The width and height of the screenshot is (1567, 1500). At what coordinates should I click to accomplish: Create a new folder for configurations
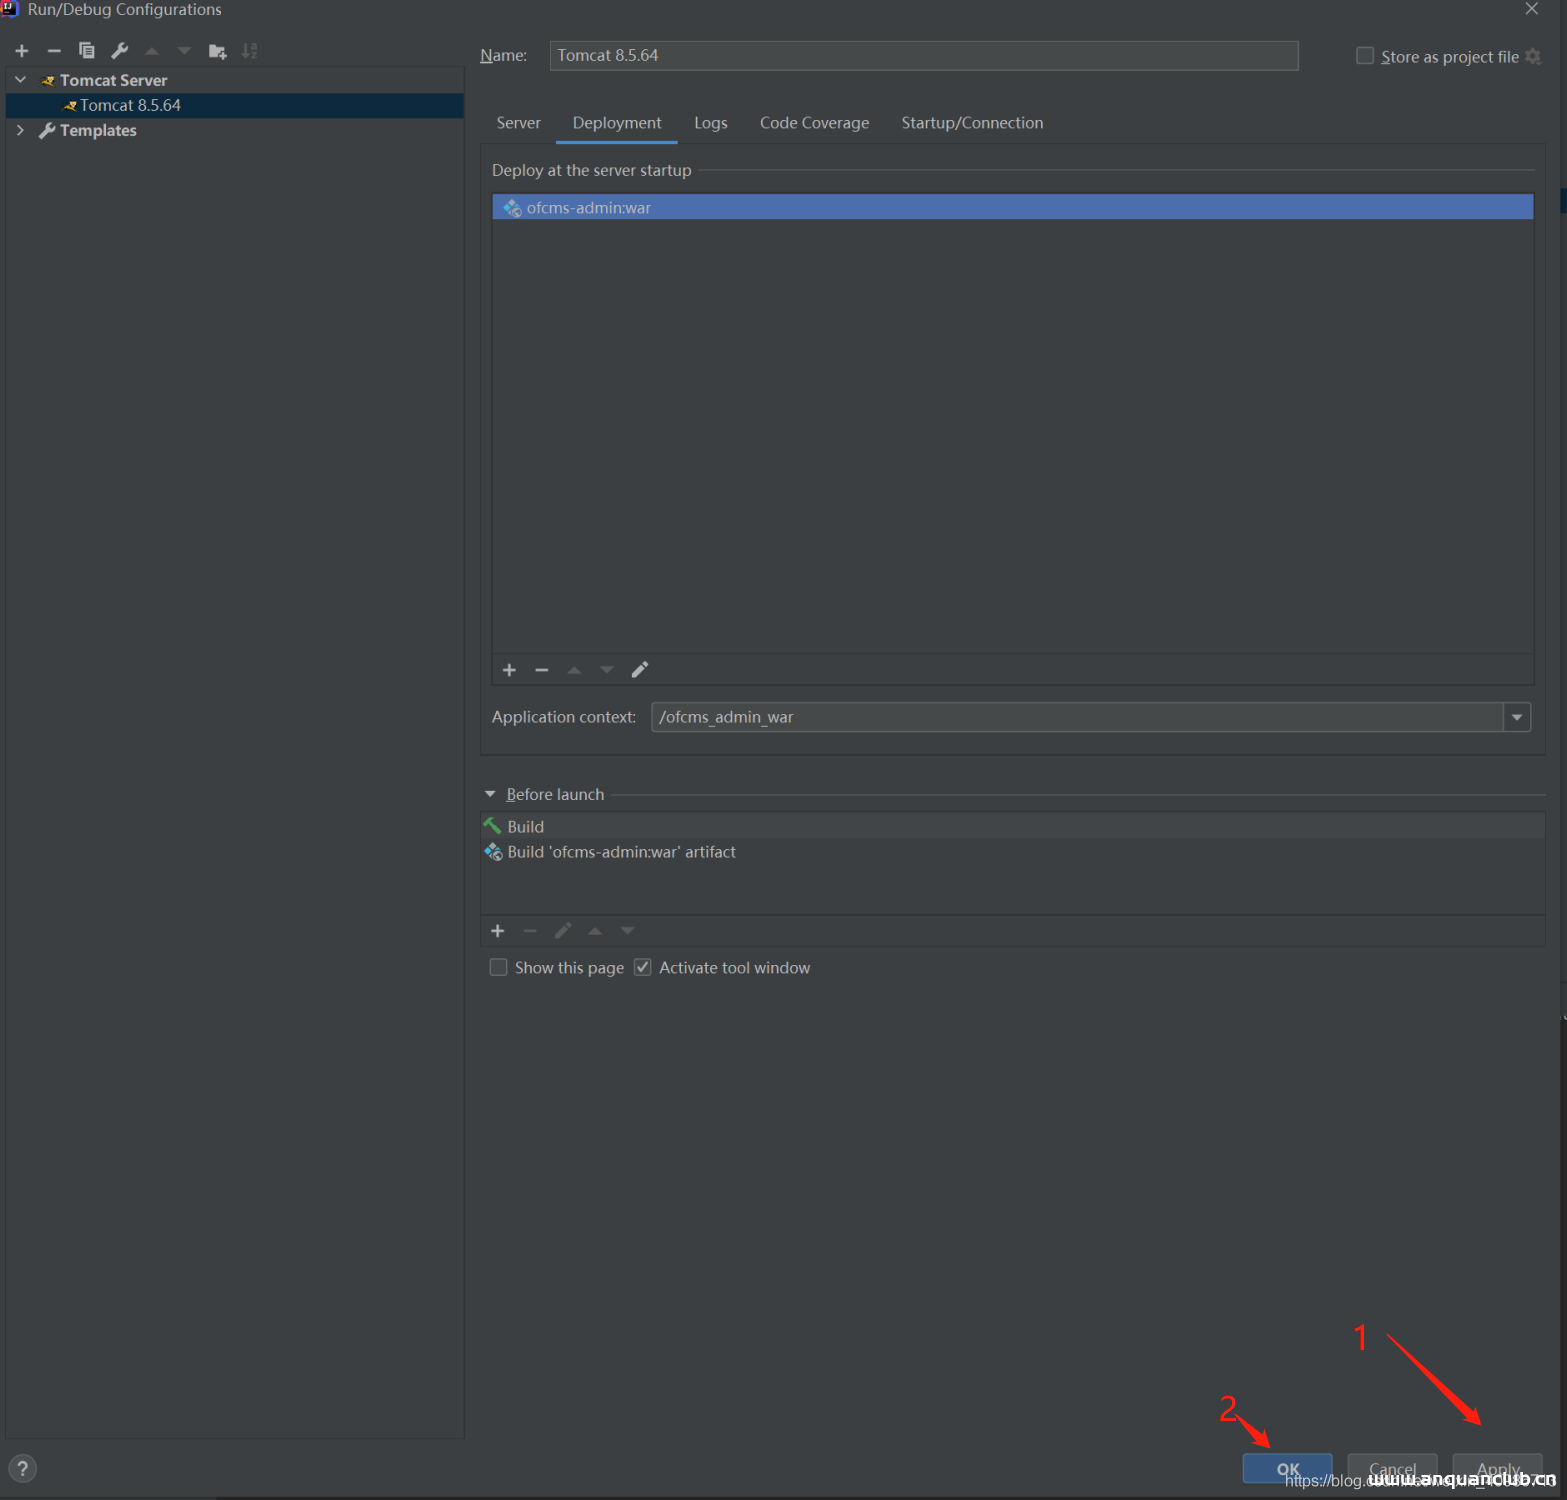point(217,51)
